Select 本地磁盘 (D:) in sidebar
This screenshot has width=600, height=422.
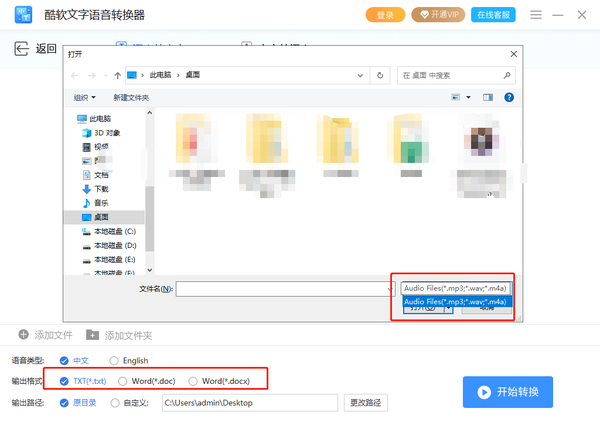(x=115, y=244)
